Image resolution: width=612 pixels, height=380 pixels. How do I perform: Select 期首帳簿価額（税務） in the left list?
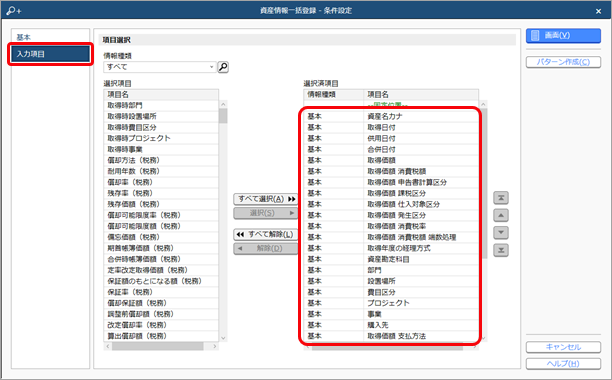[x=161, y=248]
